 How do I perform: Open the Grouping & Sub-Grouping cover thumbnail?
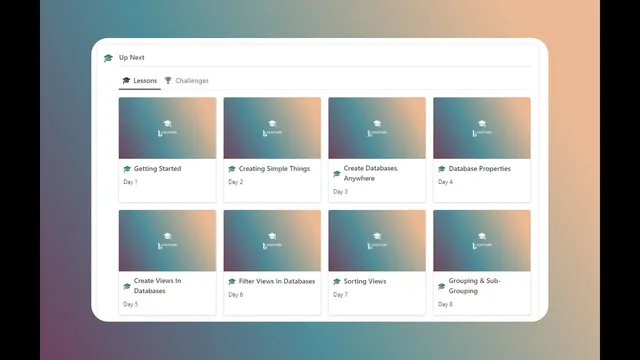(x=482, y=240)
